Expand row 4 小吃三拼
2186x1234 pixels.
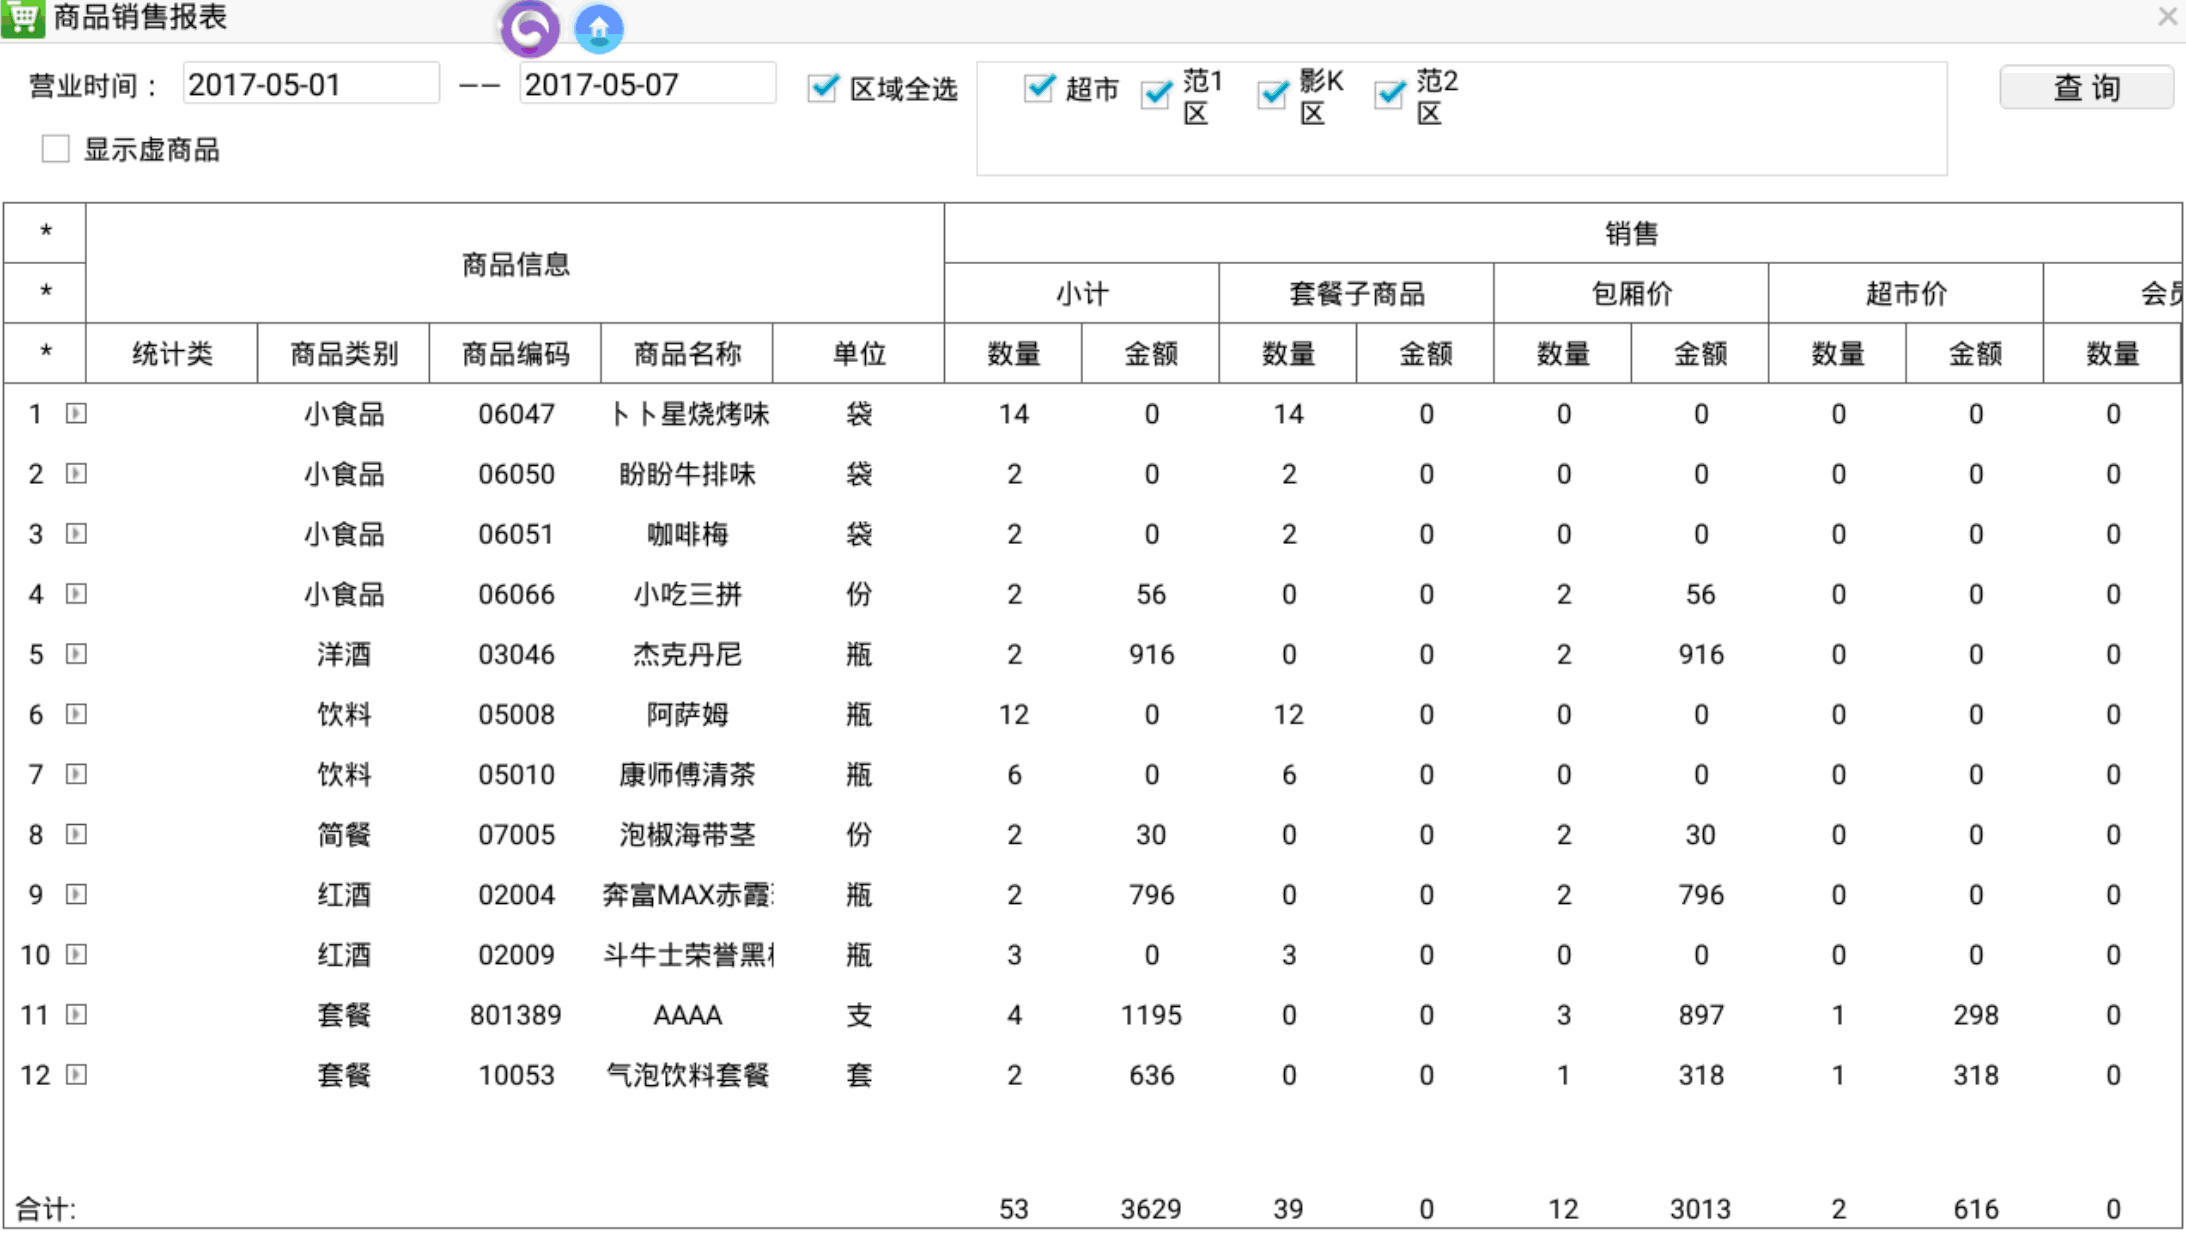tap(76, 593)
